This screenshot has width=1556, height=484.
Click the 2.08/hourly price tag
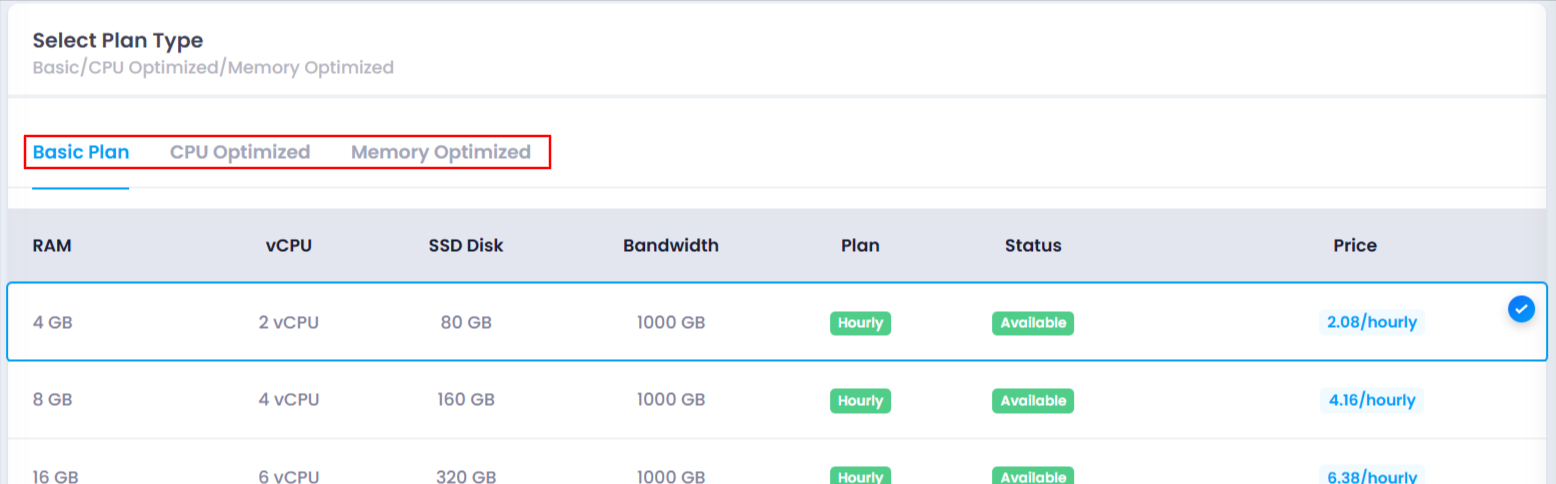pyautogui.click(x=1371, y=323)
